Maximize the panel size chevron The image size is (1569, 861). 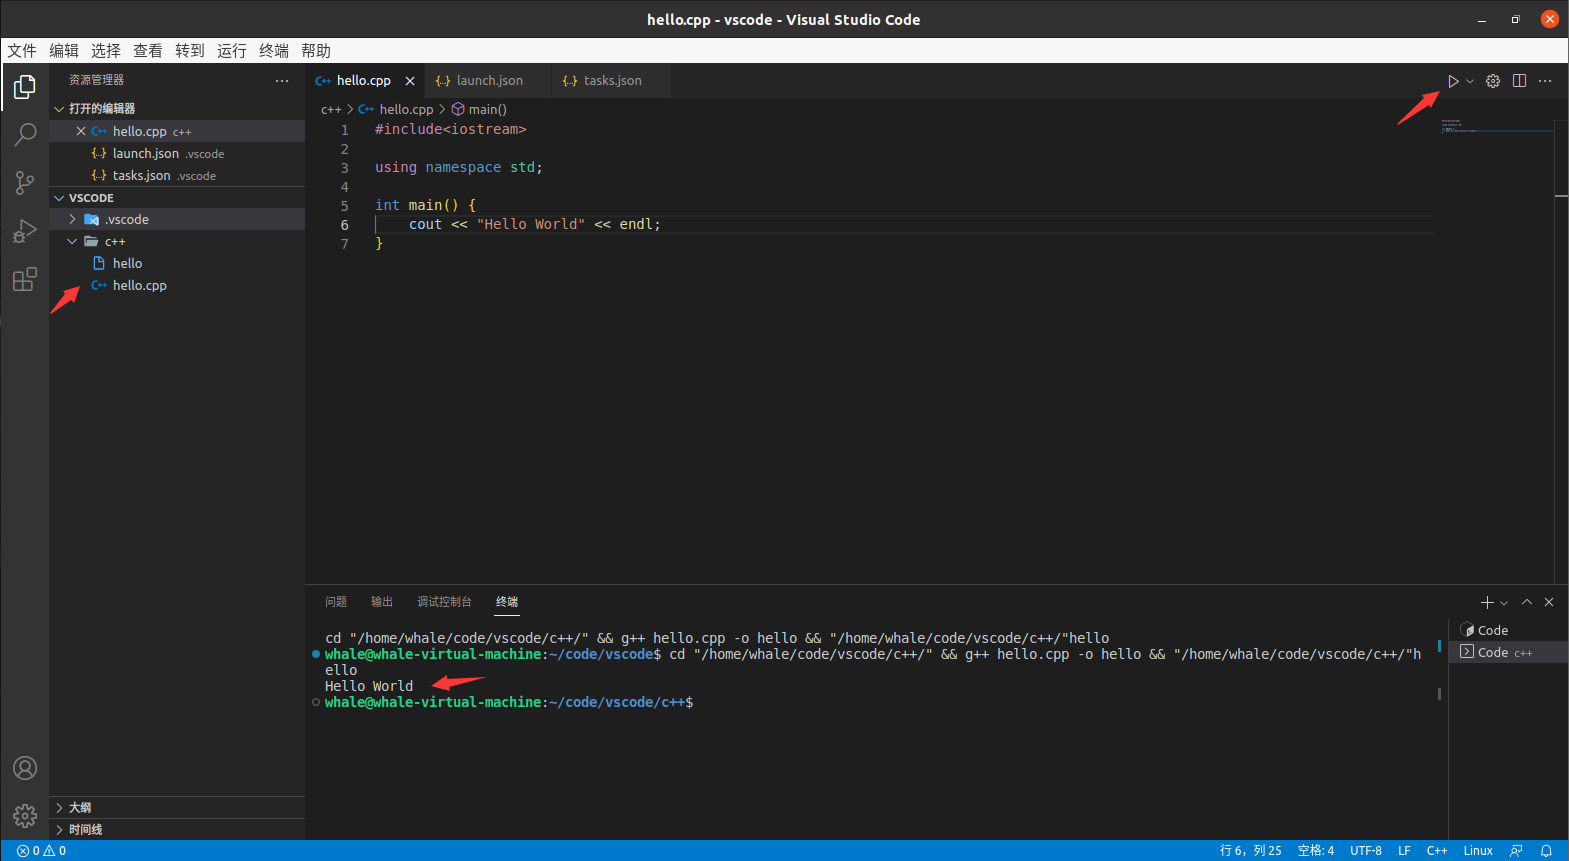click(x=1527, y=602)
